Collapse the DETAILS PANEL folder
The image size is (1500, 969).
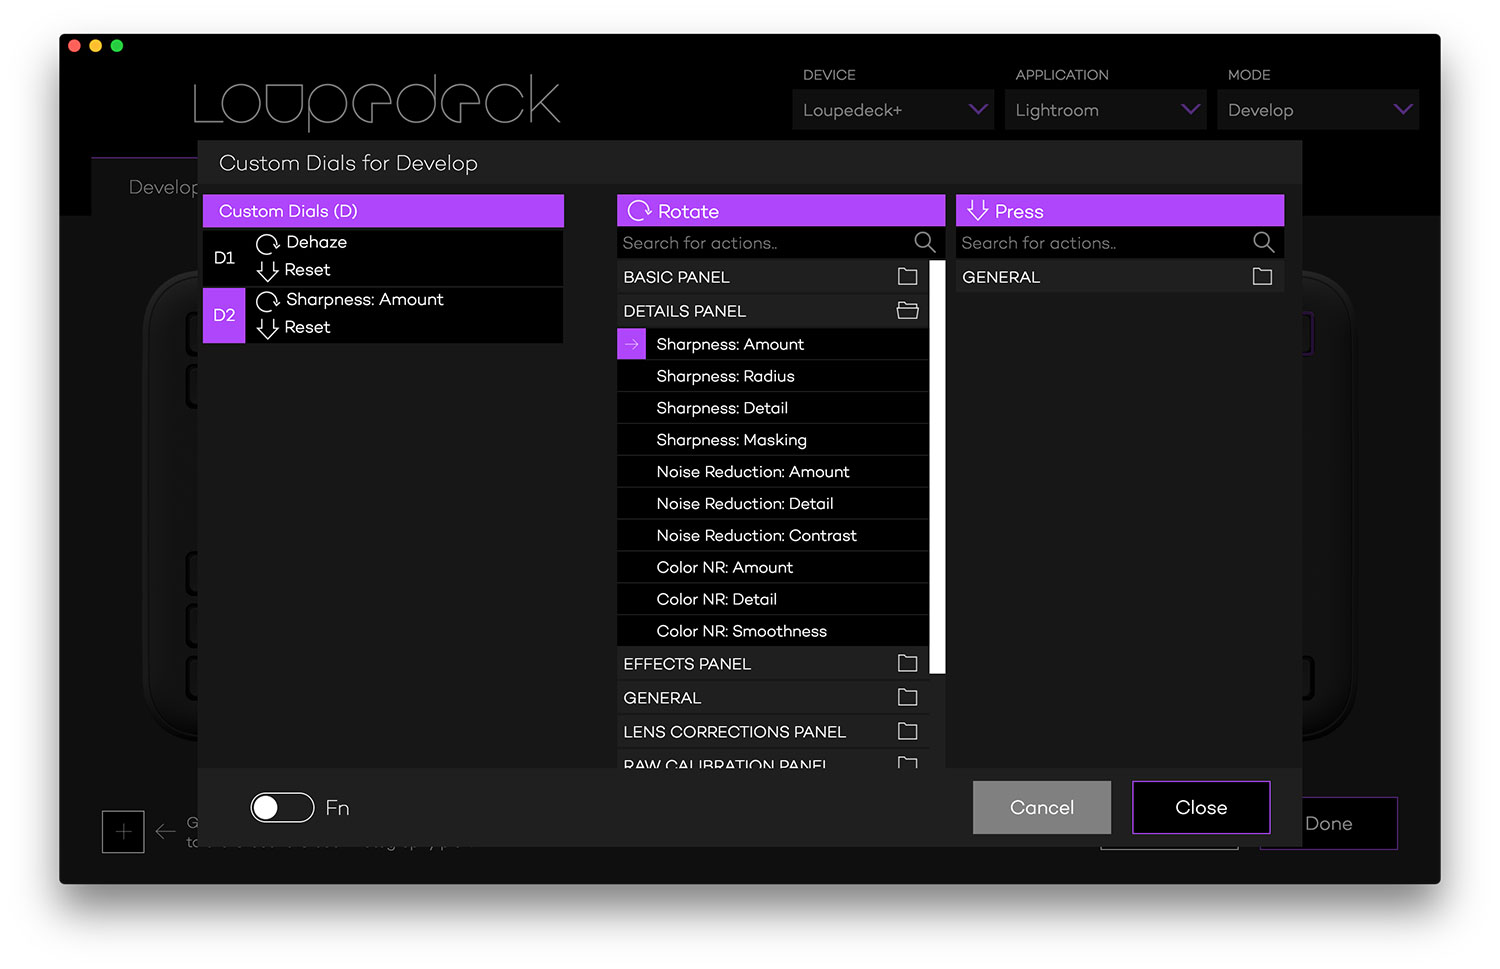point(773,311)
